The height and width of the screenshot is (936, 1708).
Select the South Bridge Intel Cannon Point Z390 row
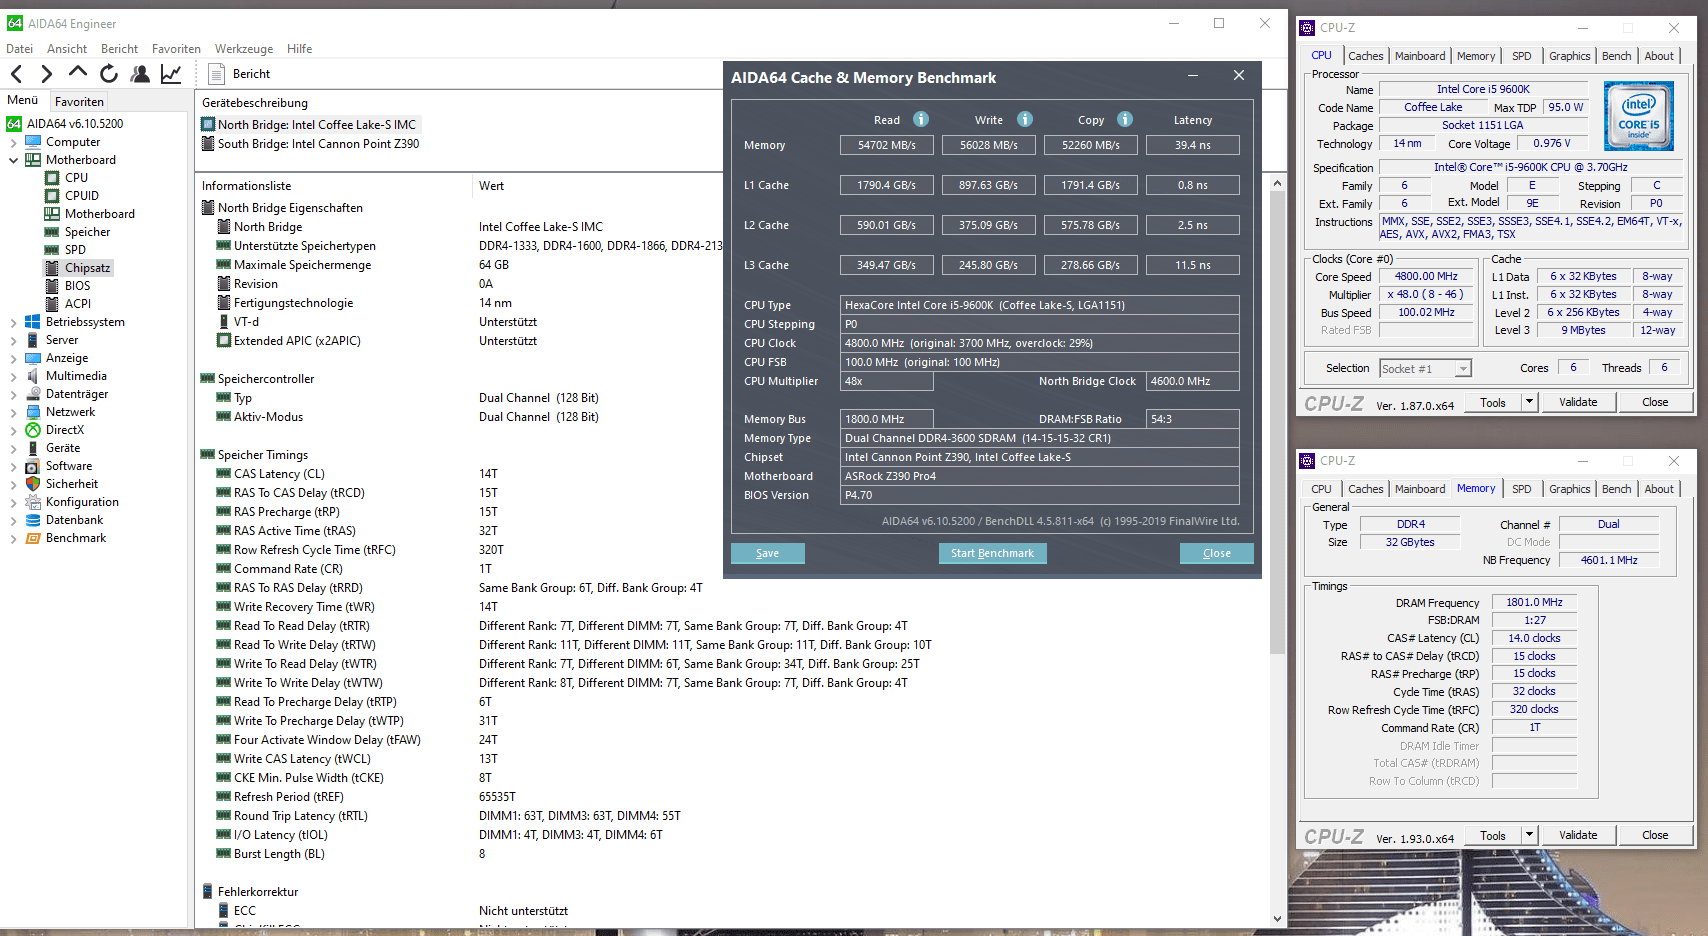tap(310, 144)
